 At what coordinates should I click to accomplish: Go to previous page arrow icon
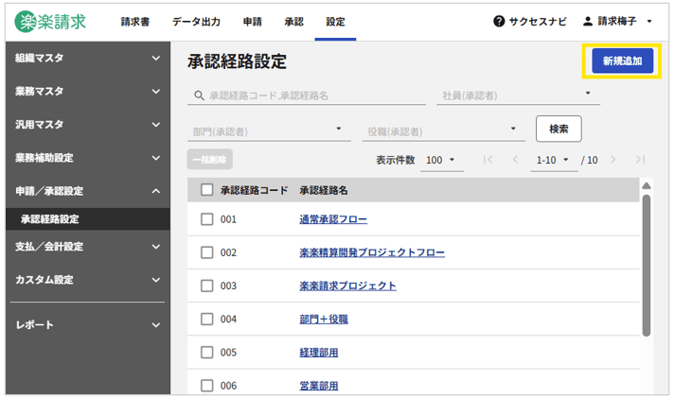(515, 160)
